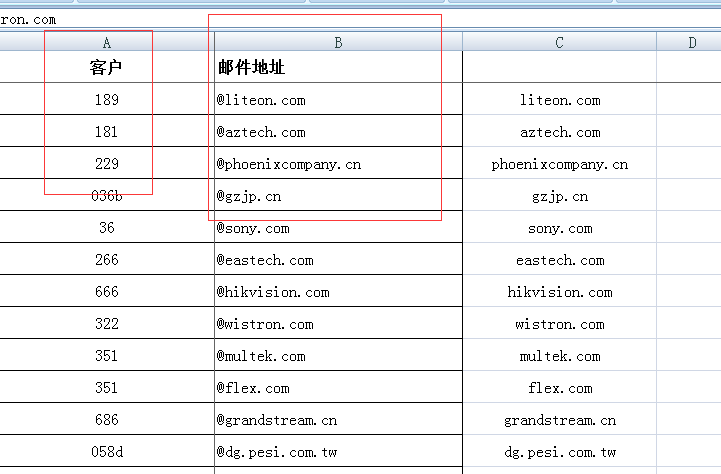This screenshot has height=474, width=721.
Task: Select cell multek.com in column C
Action: [559, 355]
